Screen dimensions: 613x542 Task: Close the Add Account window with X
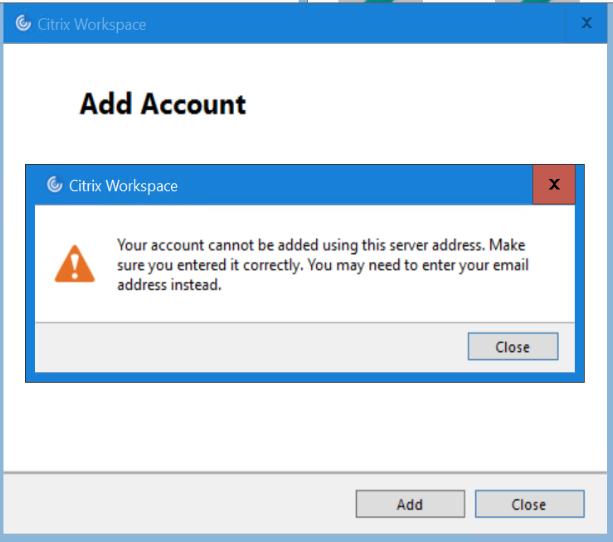586,23
